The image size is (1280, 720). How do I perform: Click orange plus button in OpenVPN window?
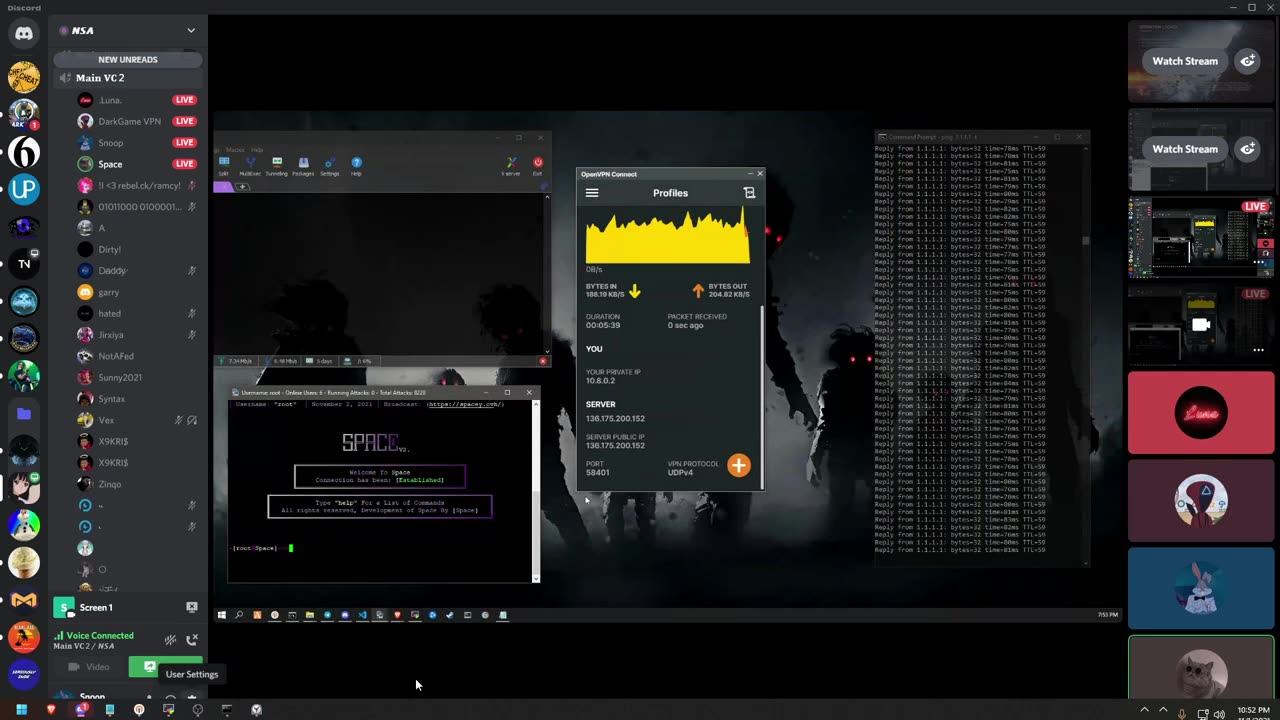click(x=738, y=465)
